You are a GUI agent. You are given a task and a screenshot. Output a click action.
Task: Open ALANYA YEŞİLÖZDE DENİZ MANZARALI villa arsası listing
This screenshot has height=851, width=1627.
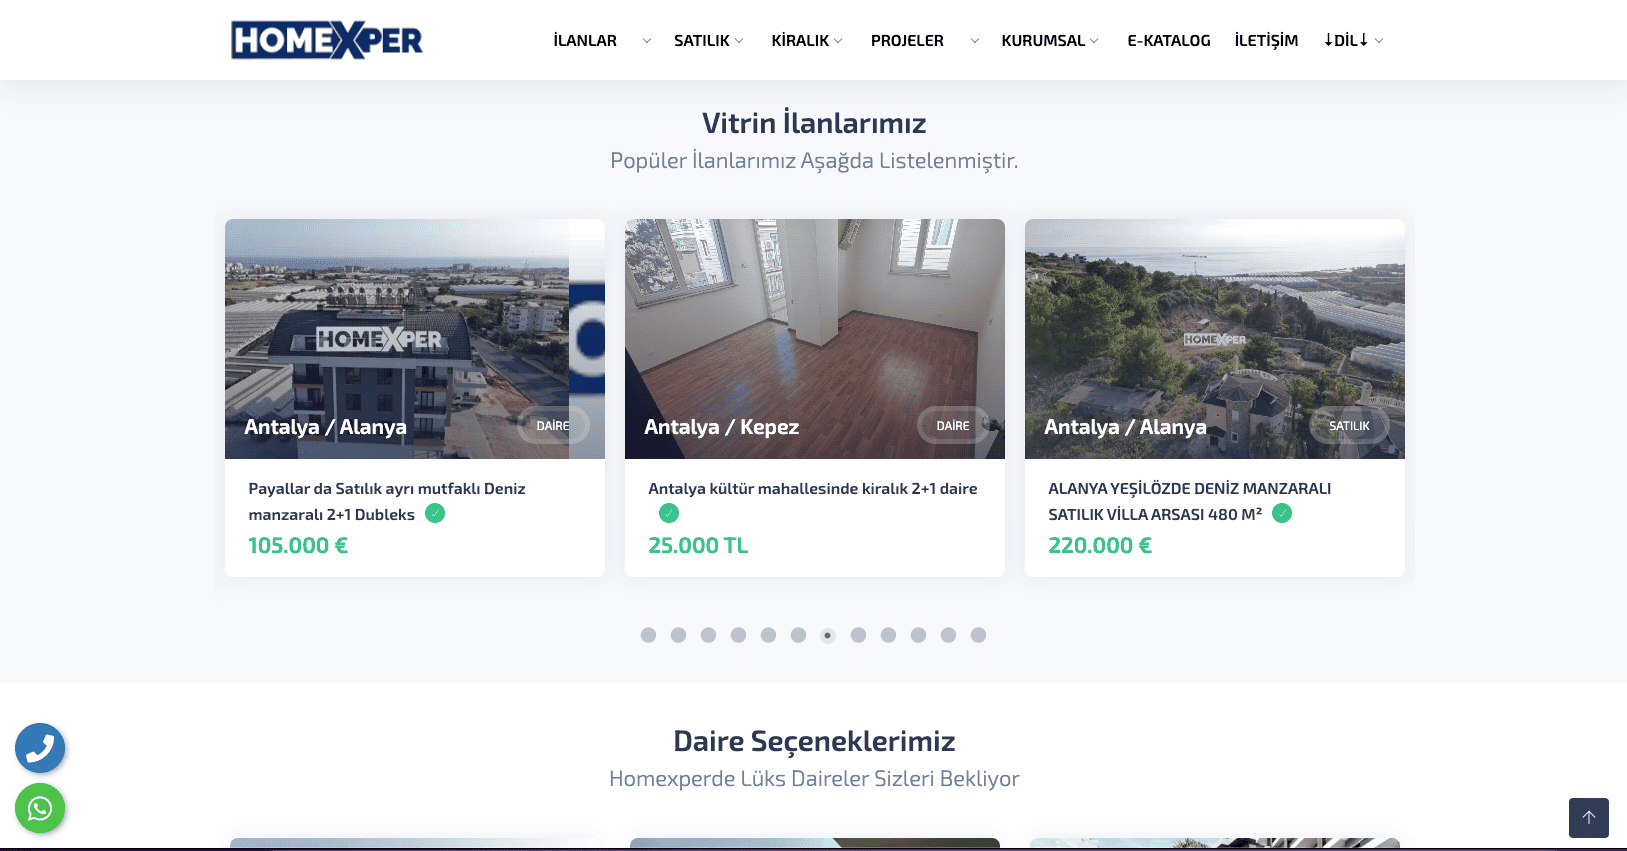click(1189, 501)
